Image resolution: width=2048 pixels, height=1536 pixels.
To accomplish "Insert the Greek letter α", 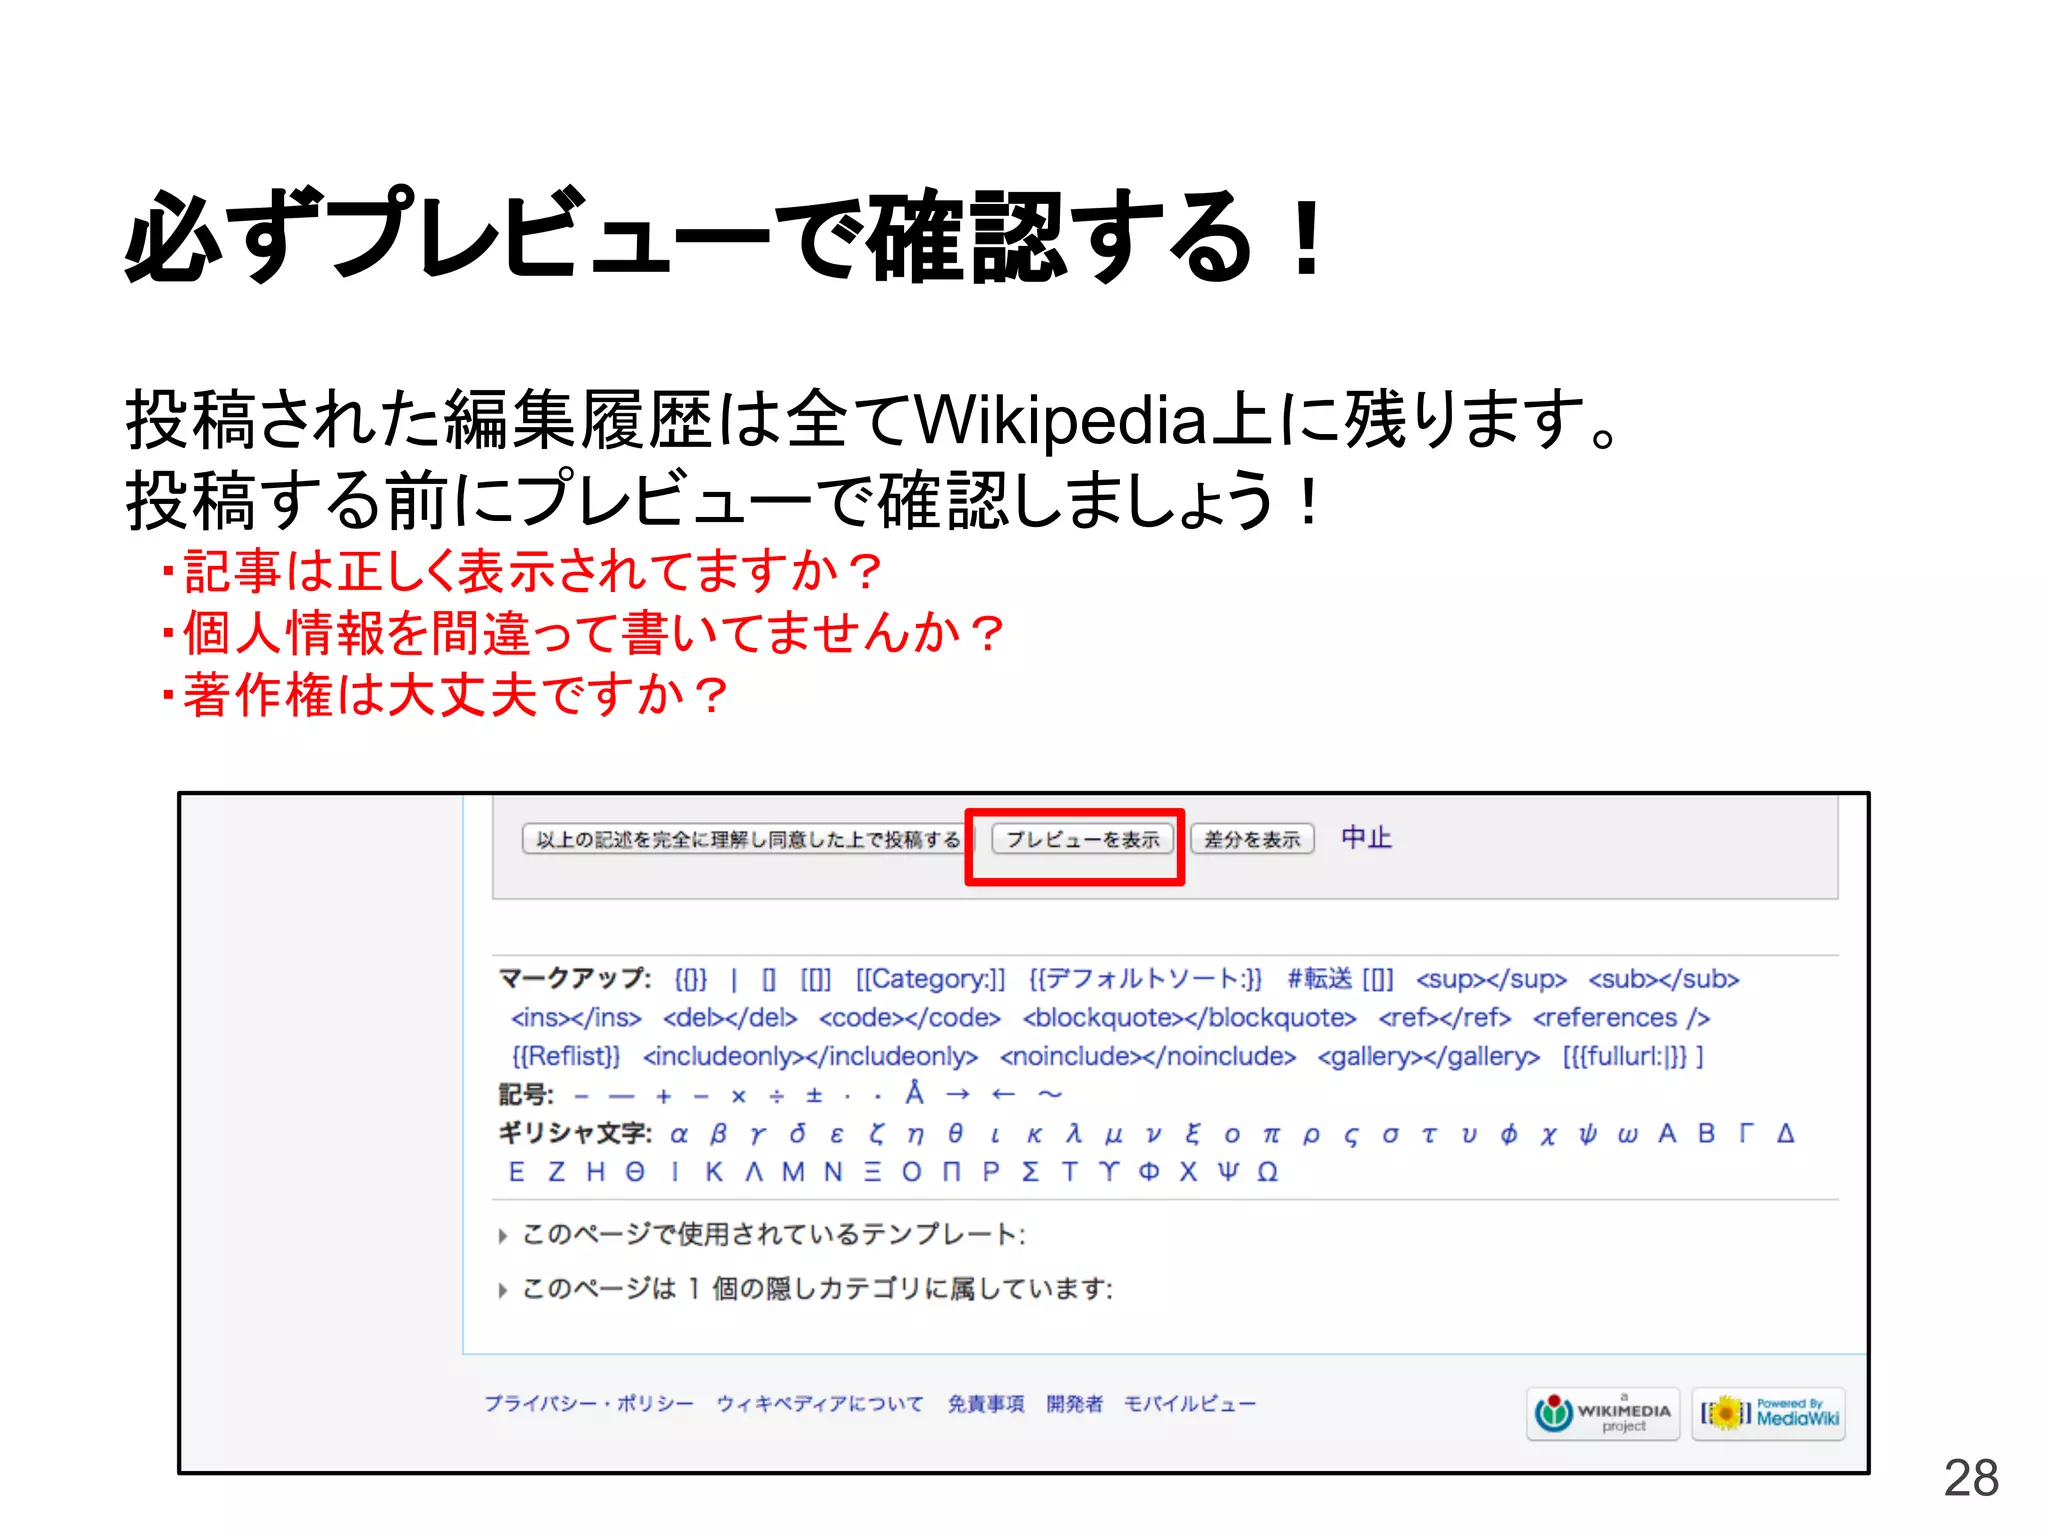I will [x=679, y=1135].
